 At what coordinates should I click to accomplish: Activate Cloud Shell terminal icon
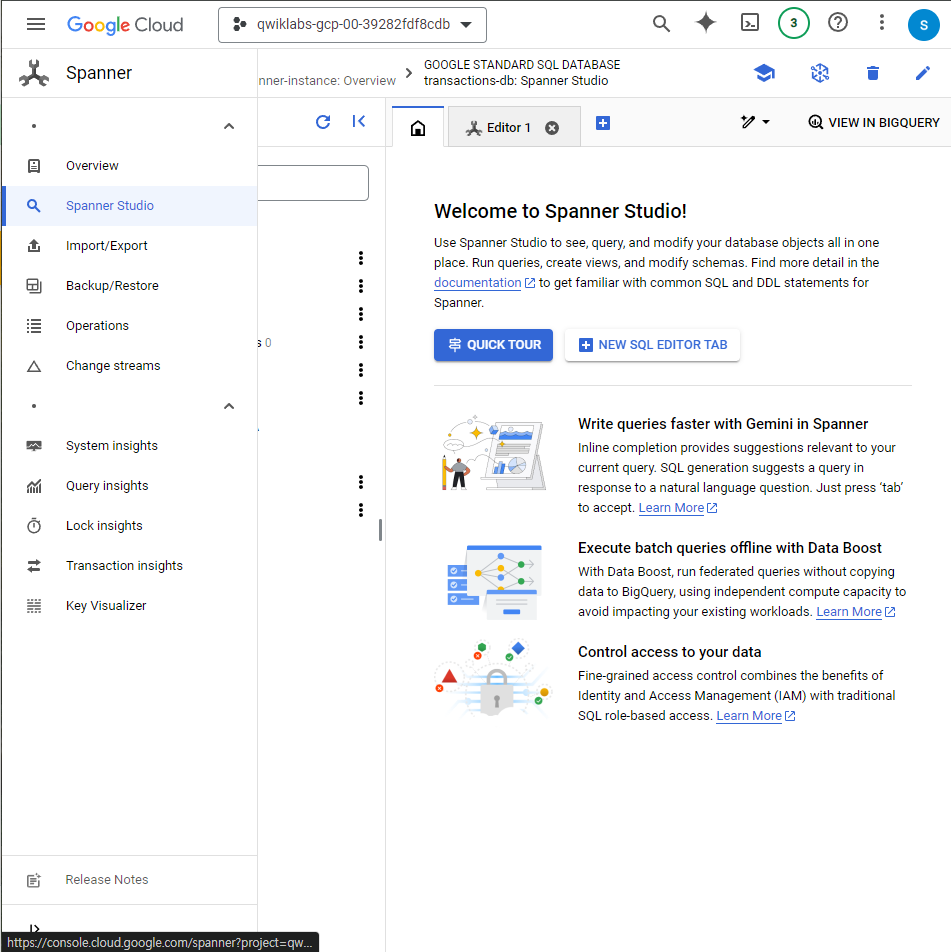tap(750, 23)
